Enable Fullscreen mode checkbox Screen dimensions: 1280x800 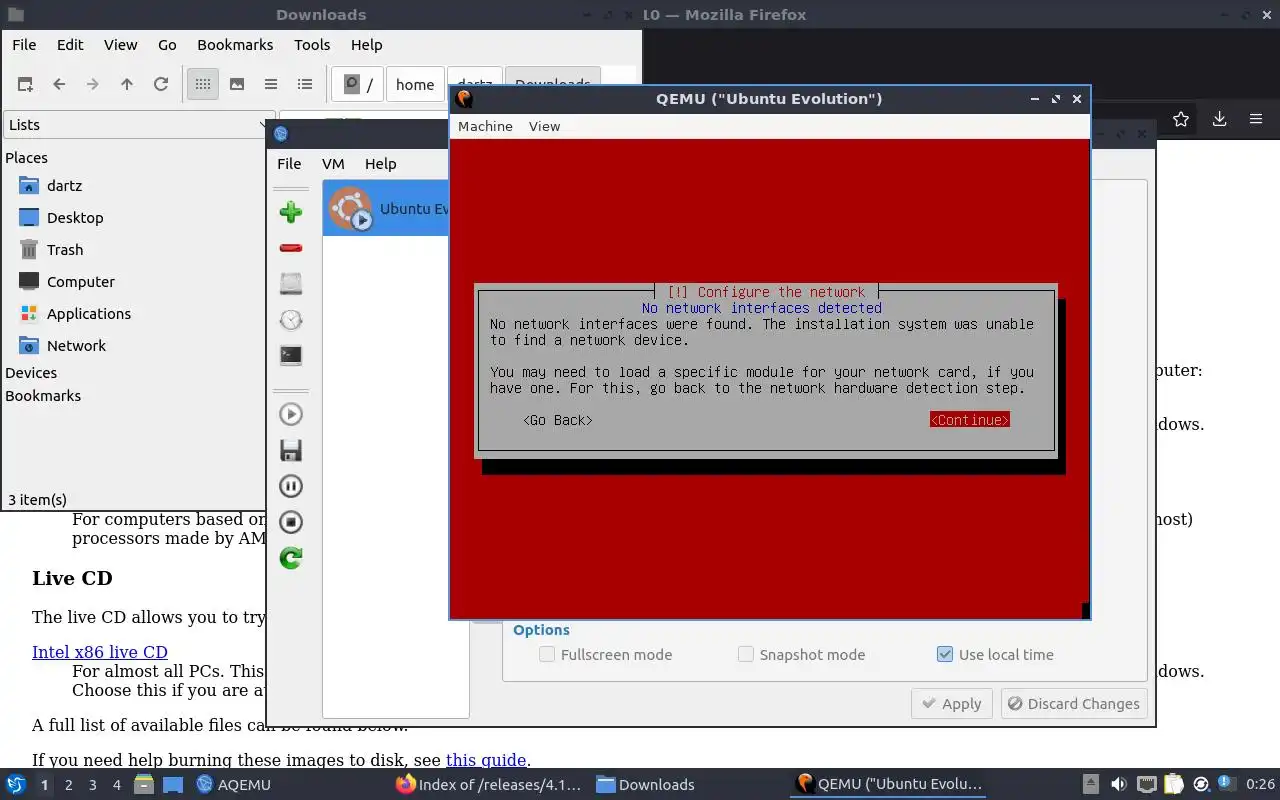coord(547,654)
